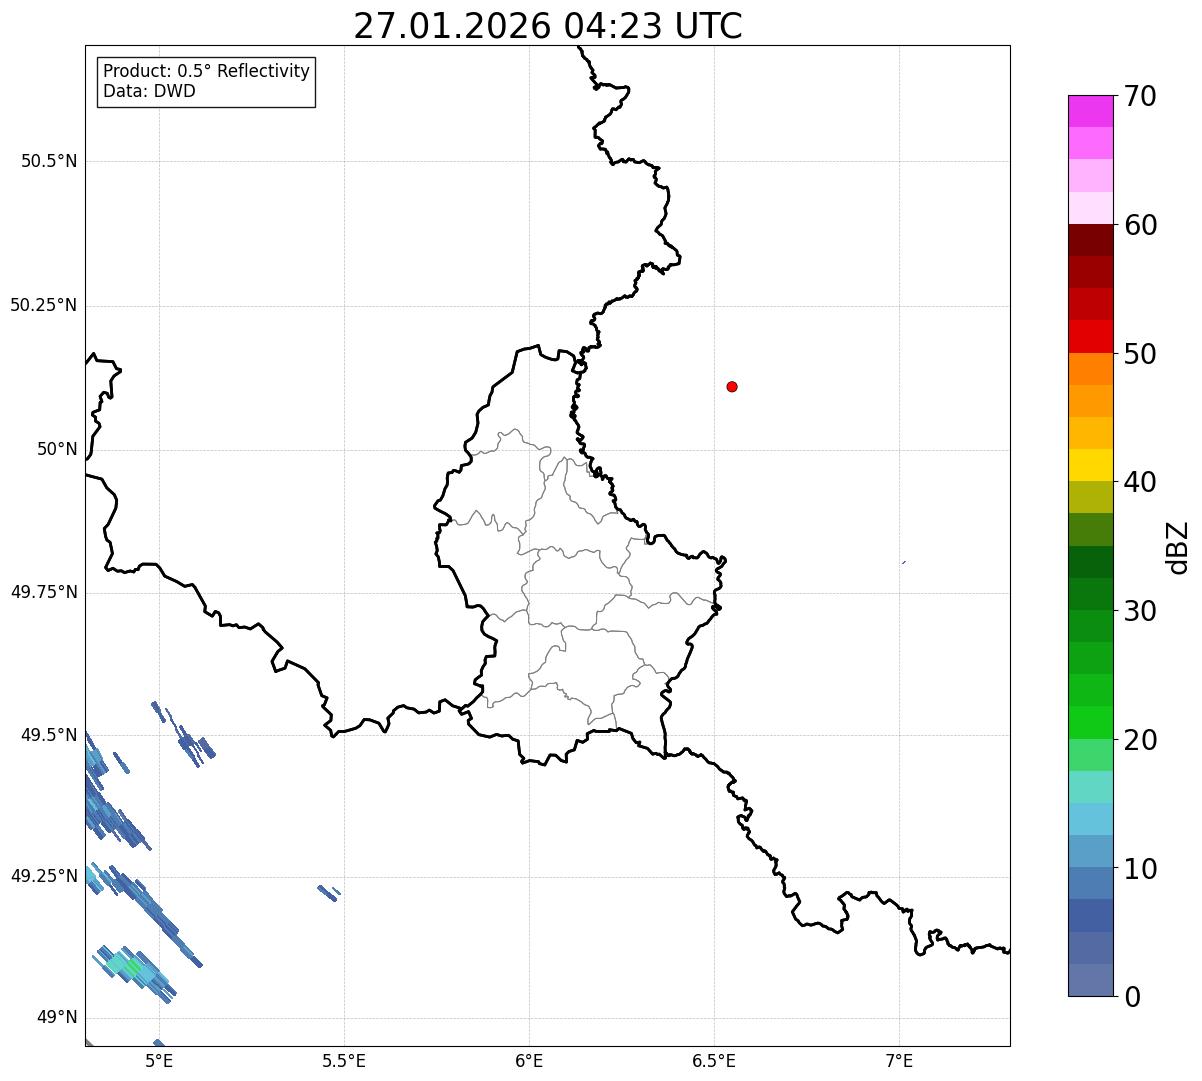This screenshot has height=1081, width=1202.
Task: Click the 6°E longitude label
Action: tap(529, 1060)
